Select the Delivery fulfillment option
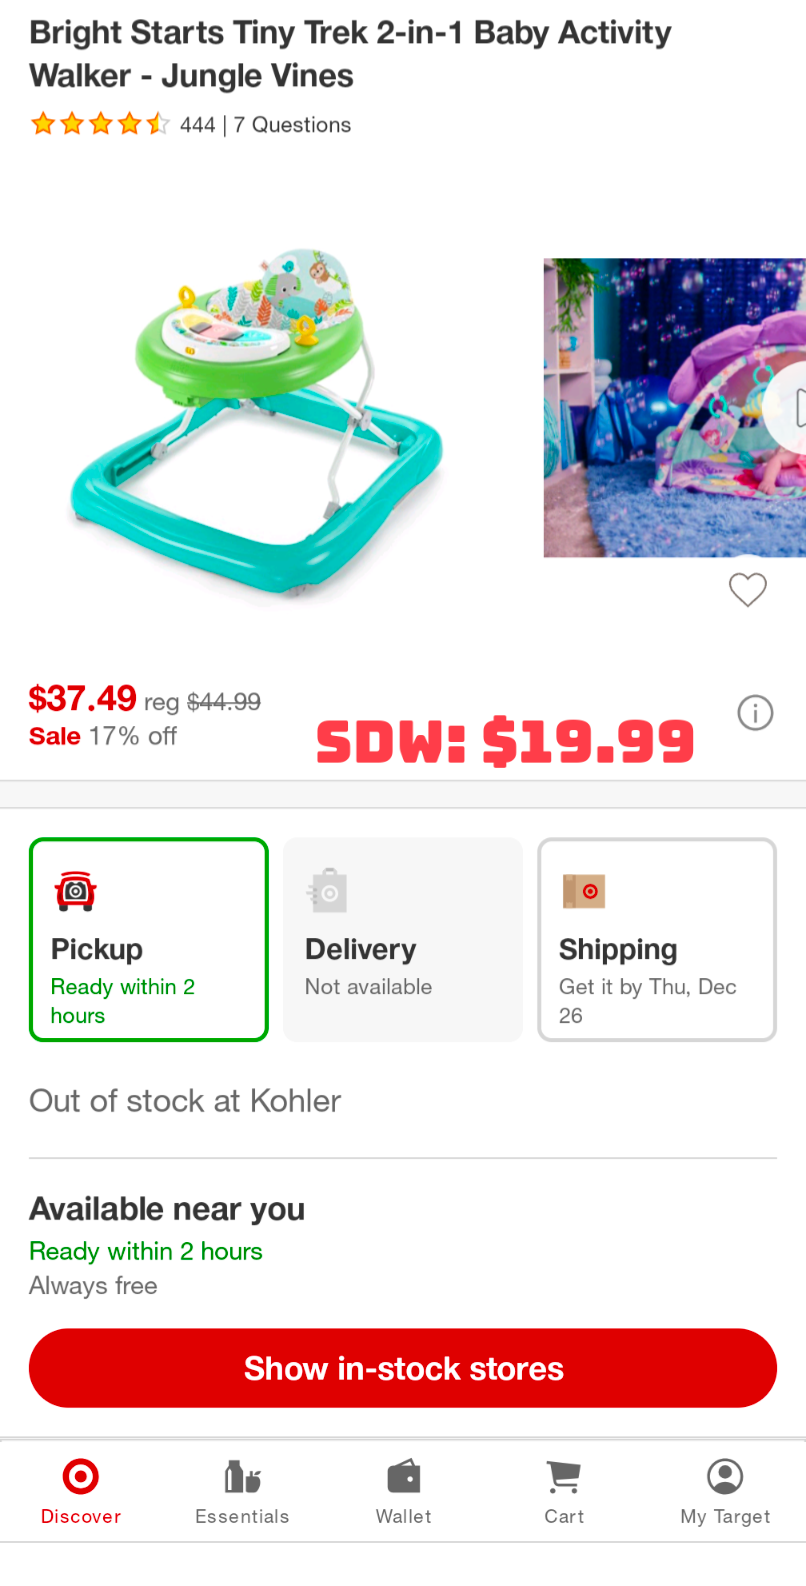 402,939
